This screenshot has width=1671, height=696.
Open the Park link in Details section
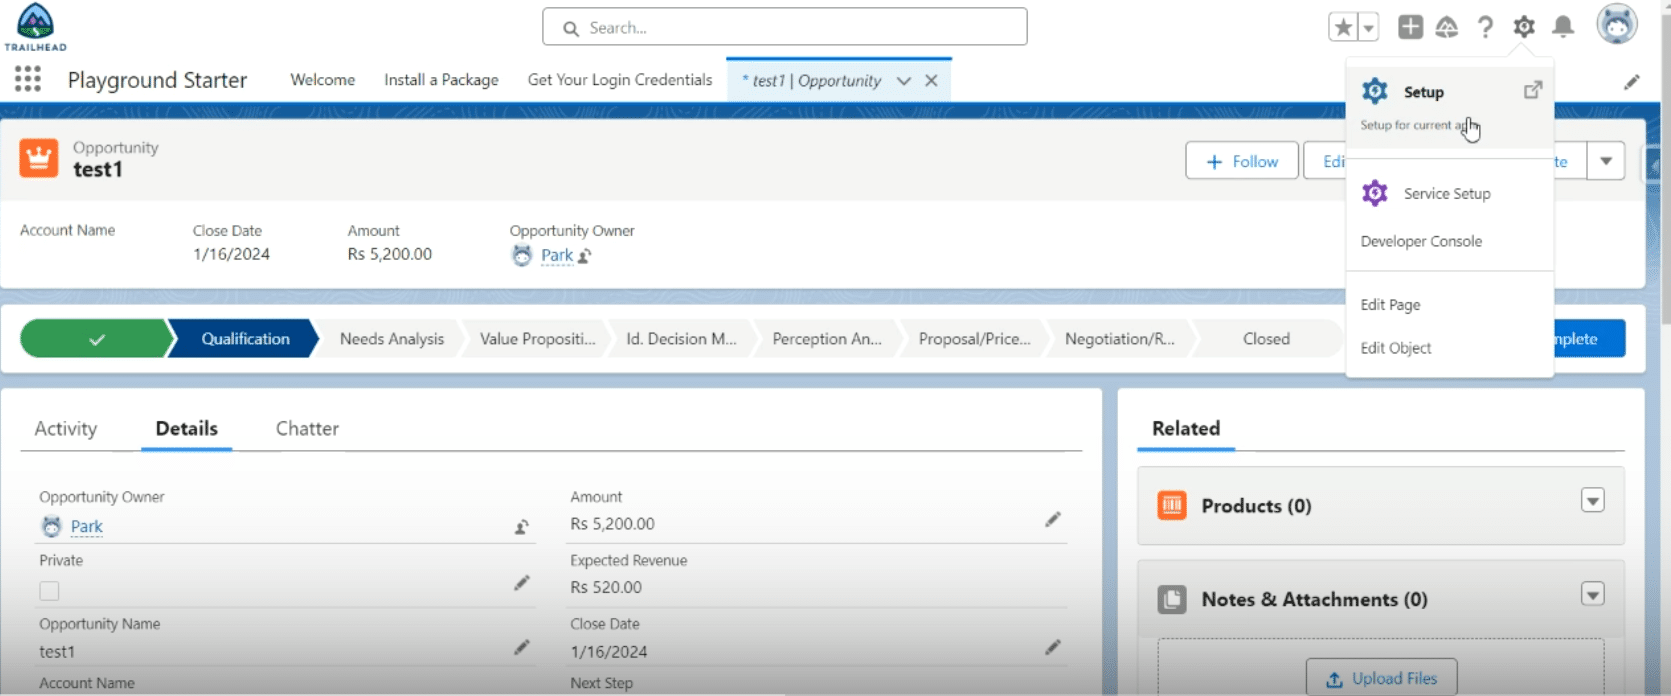87,526
